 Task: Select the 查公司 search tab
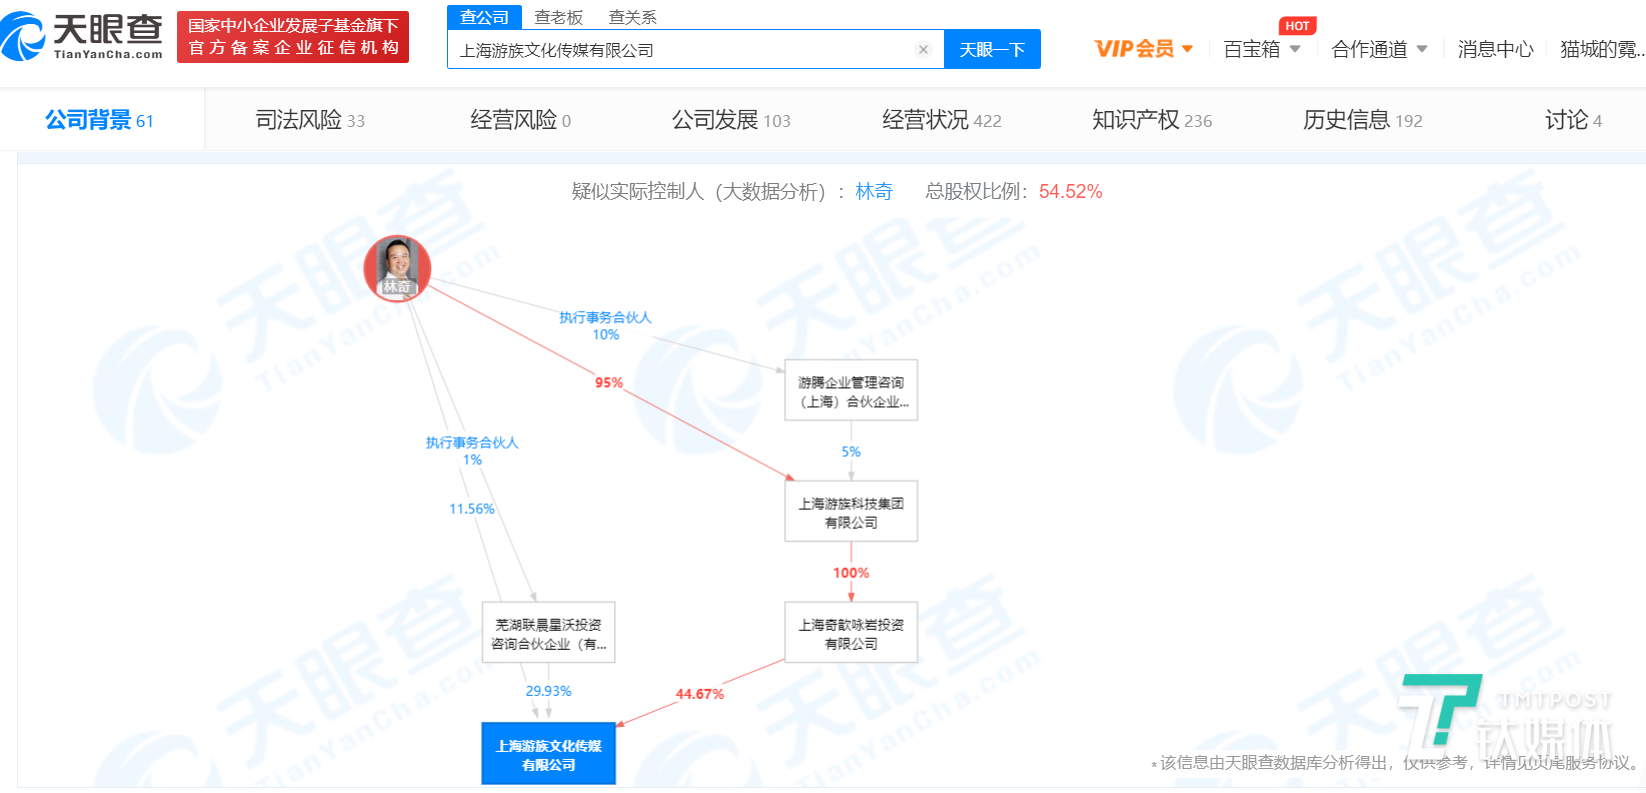click(x=484, y=17)
